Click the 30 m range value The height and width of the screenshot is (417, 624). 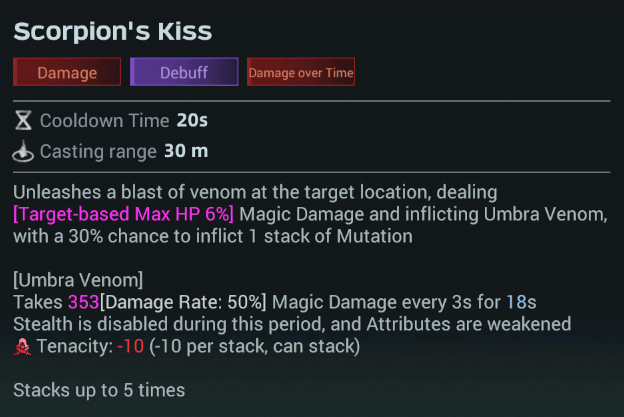[186, 153]
